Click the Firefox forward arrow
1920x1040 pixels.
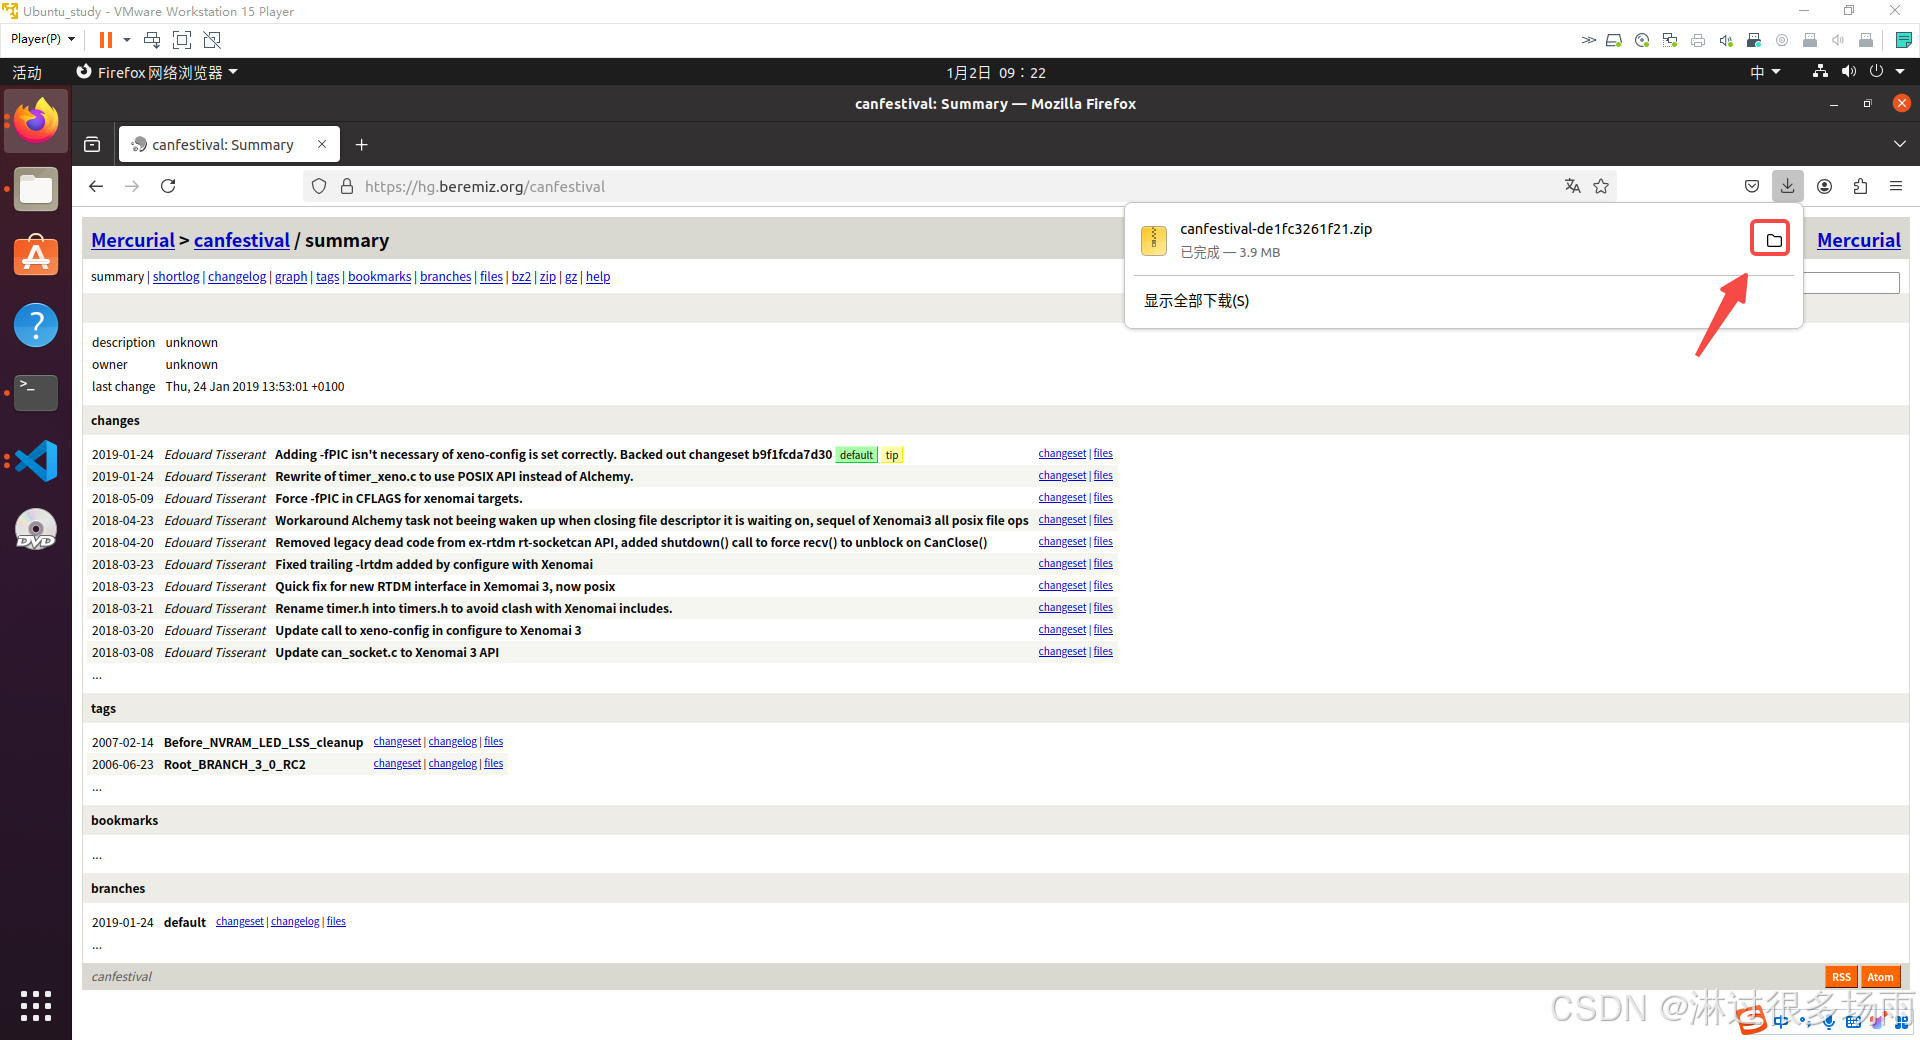click(132, 186)
